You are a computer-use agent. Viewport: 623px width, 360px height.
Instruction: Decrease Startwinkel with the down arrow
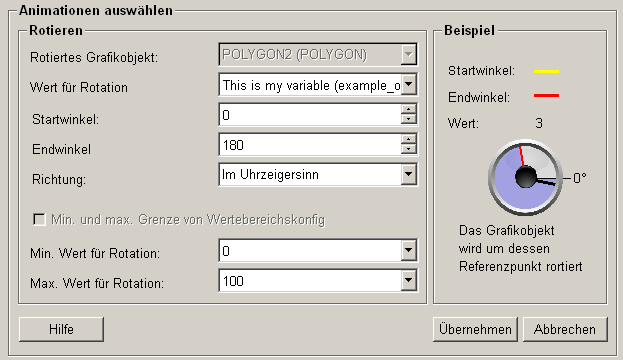pos(408,119)
